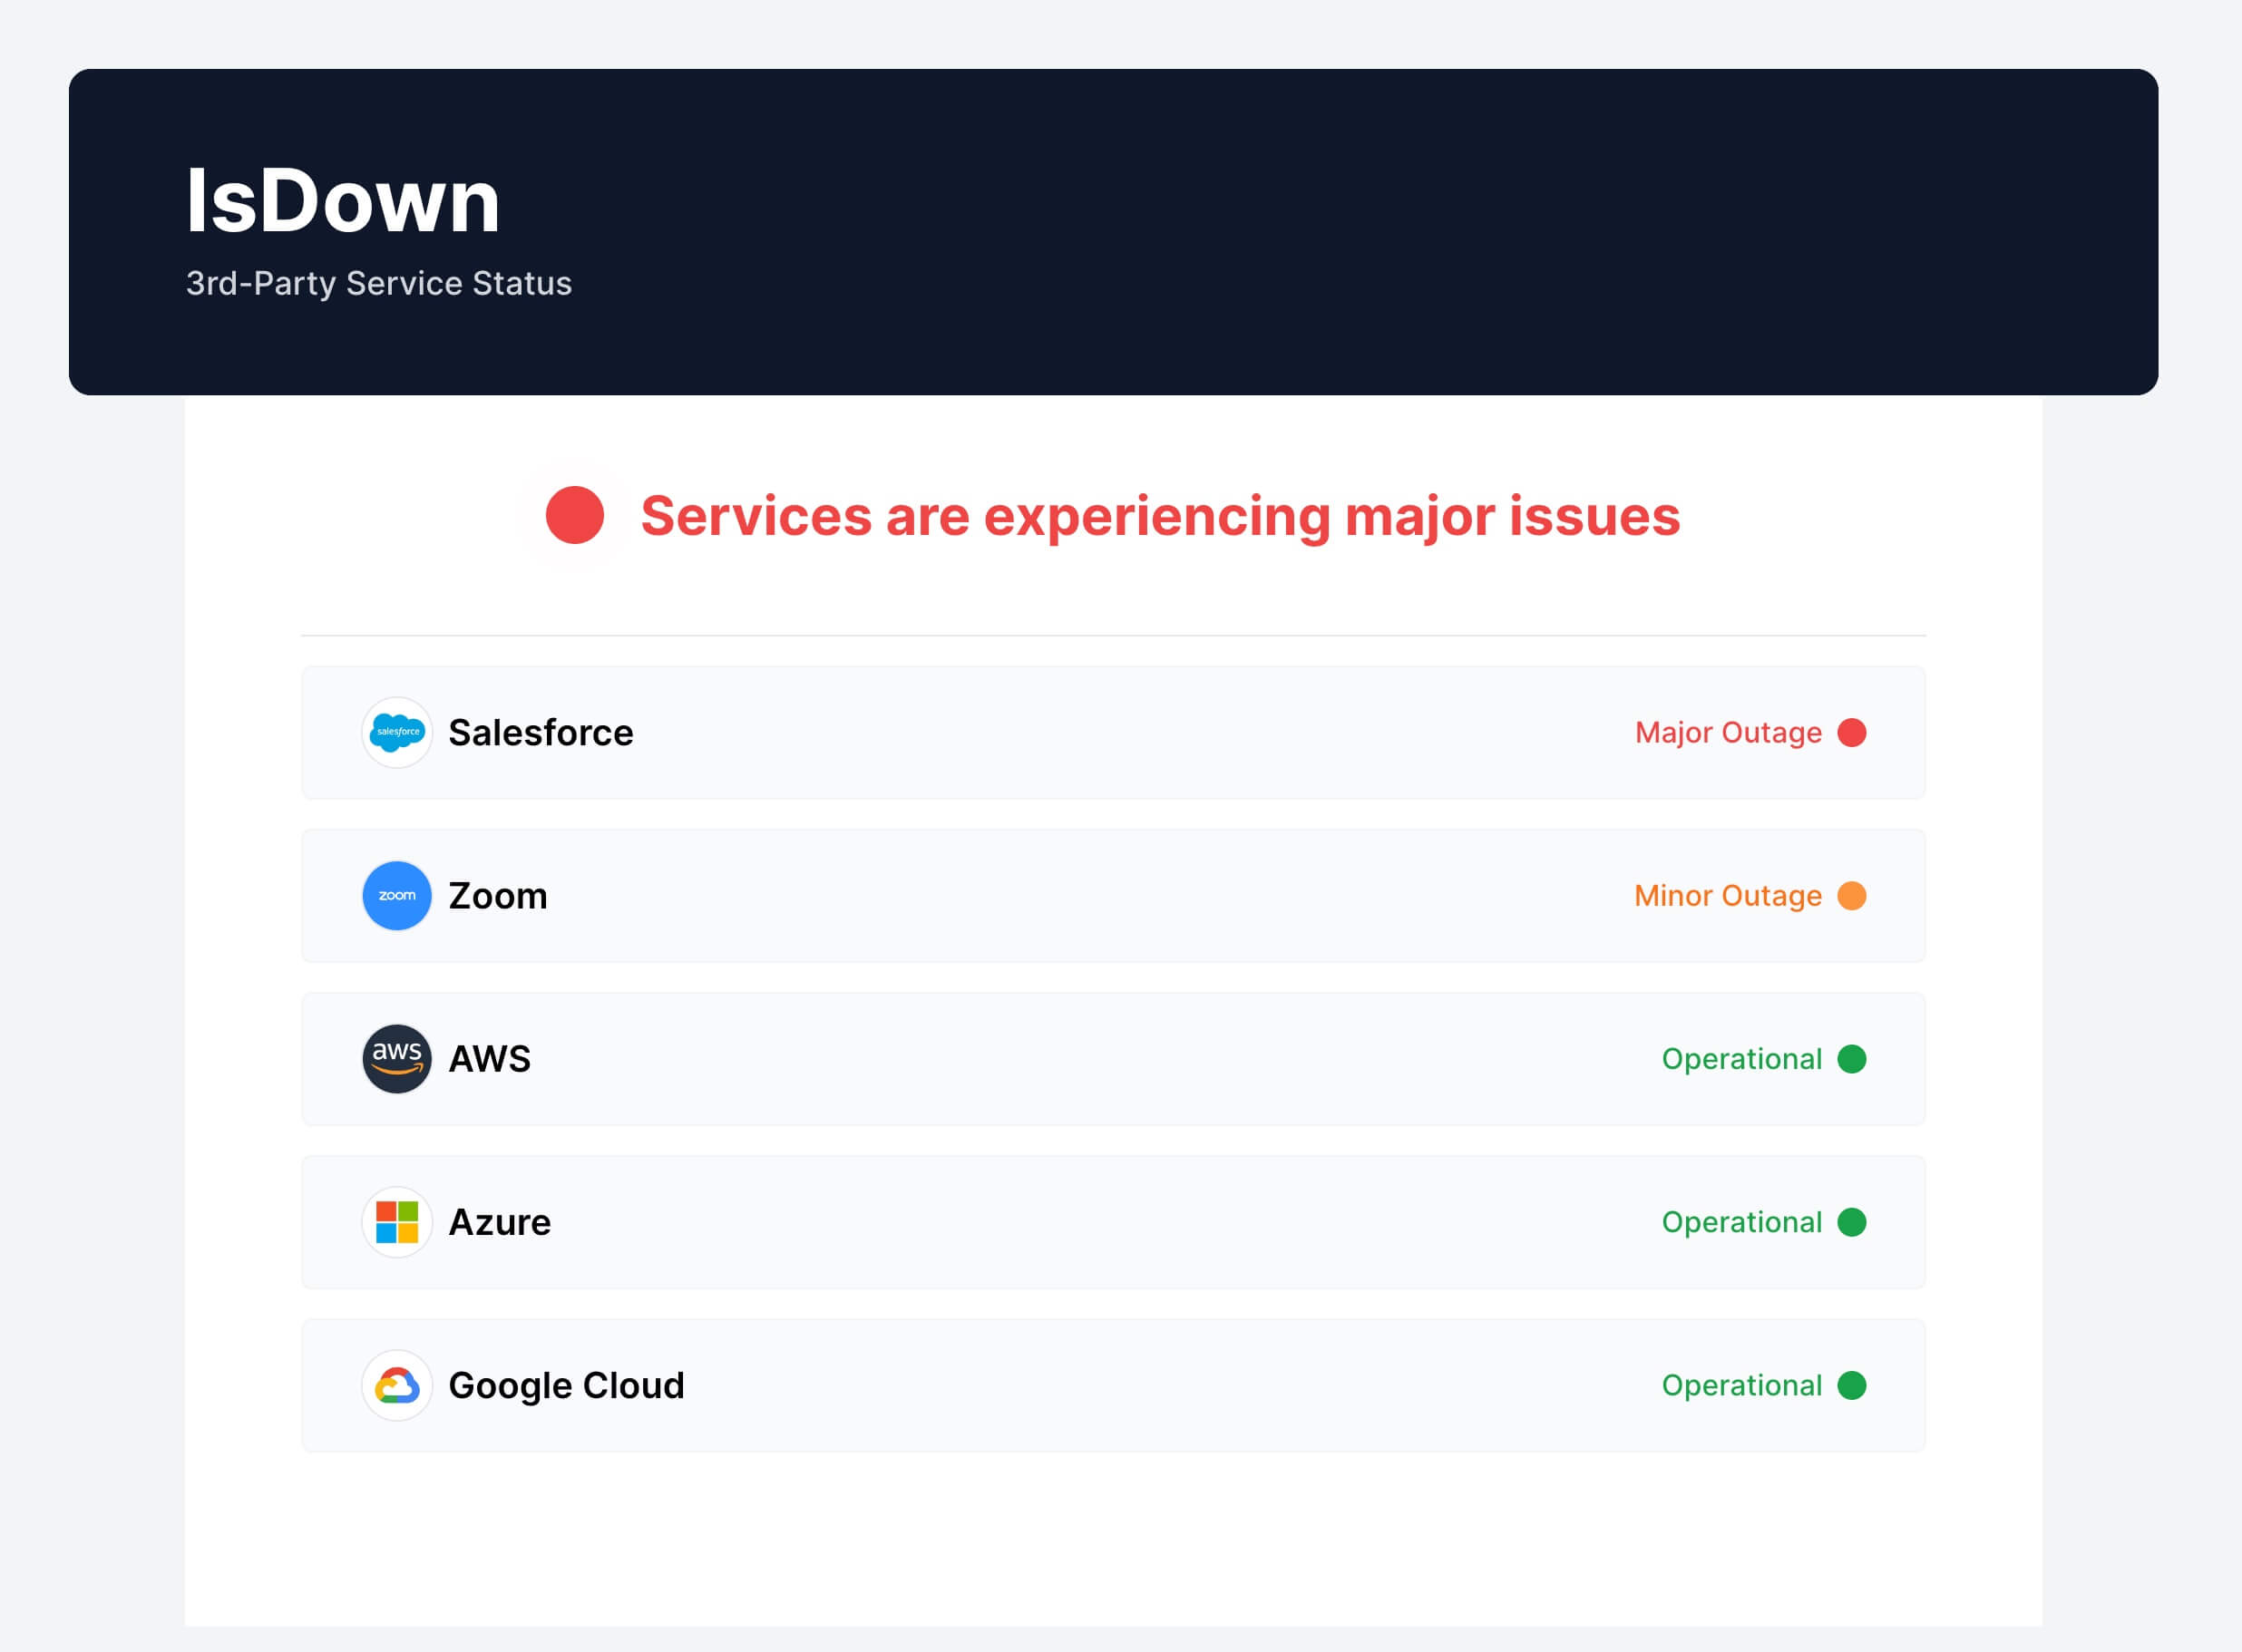Click the Zoom app icon

[x=396, y=895]
